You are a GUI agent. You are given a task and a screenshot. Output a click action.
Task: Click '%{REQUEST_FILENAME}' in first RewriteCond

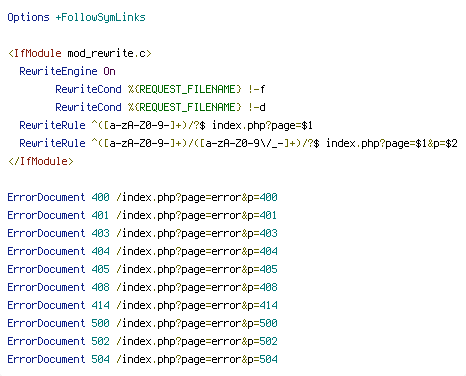point(184,89)
